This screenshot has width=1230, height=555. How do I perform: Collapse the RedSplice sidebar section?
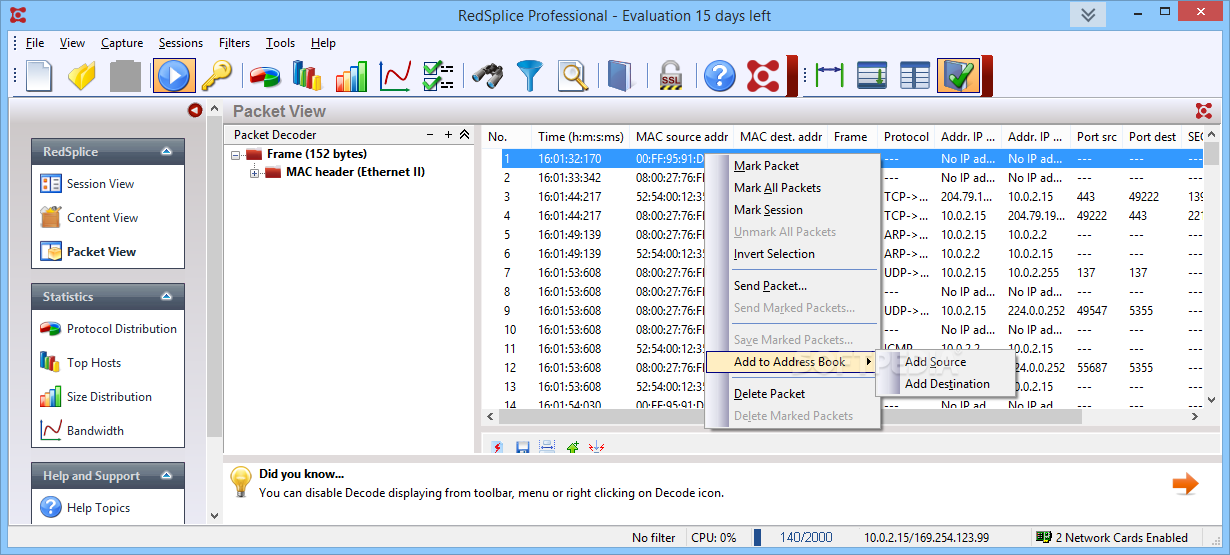coord(166,152)
